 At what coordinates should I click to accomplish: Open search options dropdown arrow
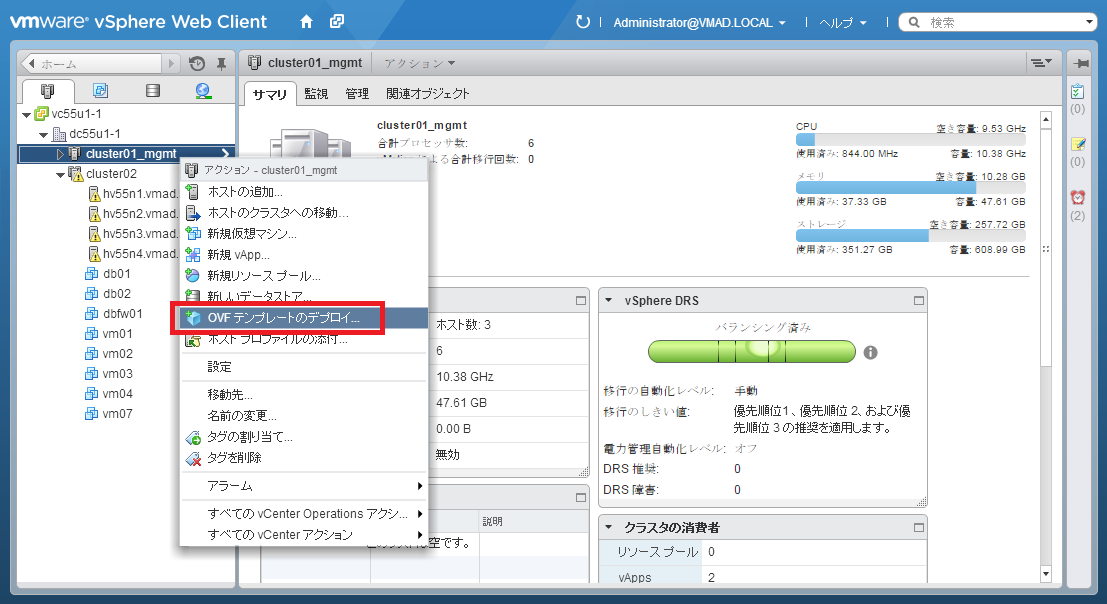1089,22
